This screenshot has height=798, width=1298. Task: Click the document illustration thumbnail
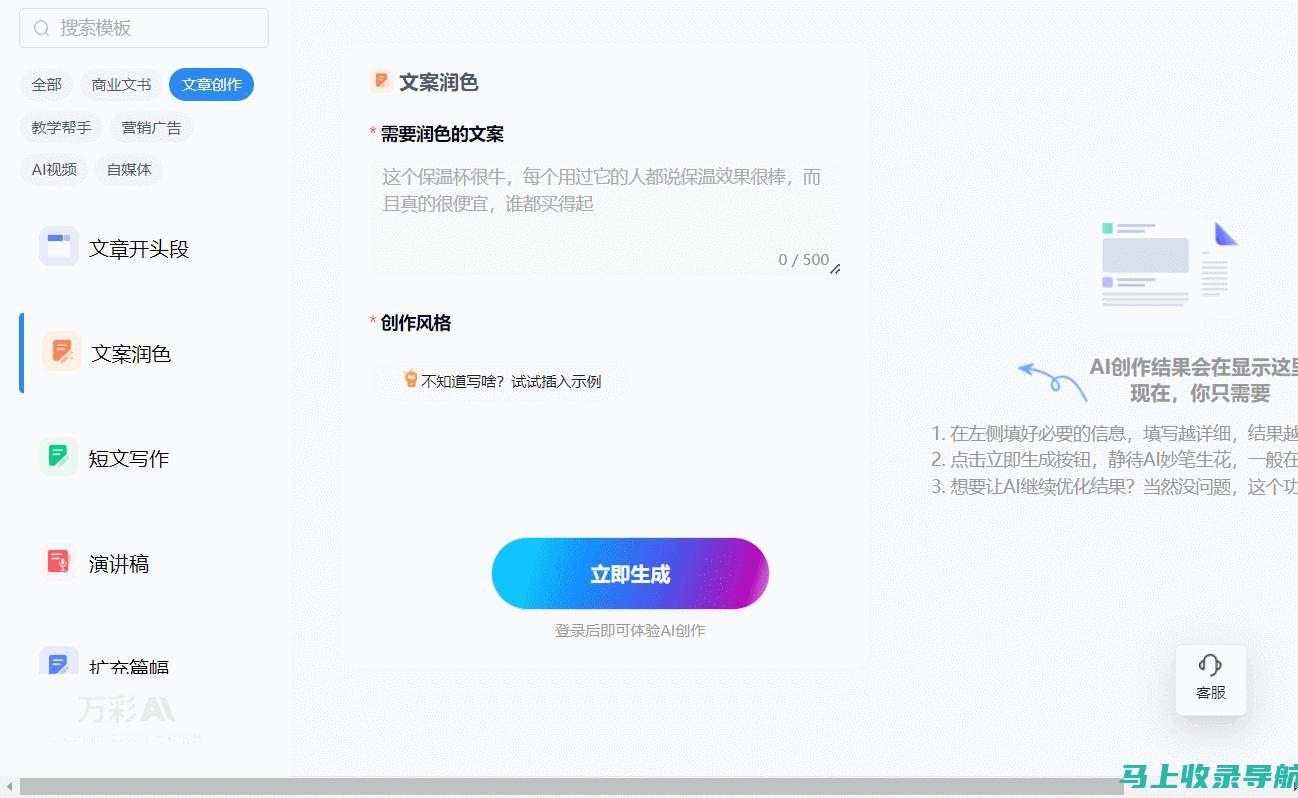1169,265
